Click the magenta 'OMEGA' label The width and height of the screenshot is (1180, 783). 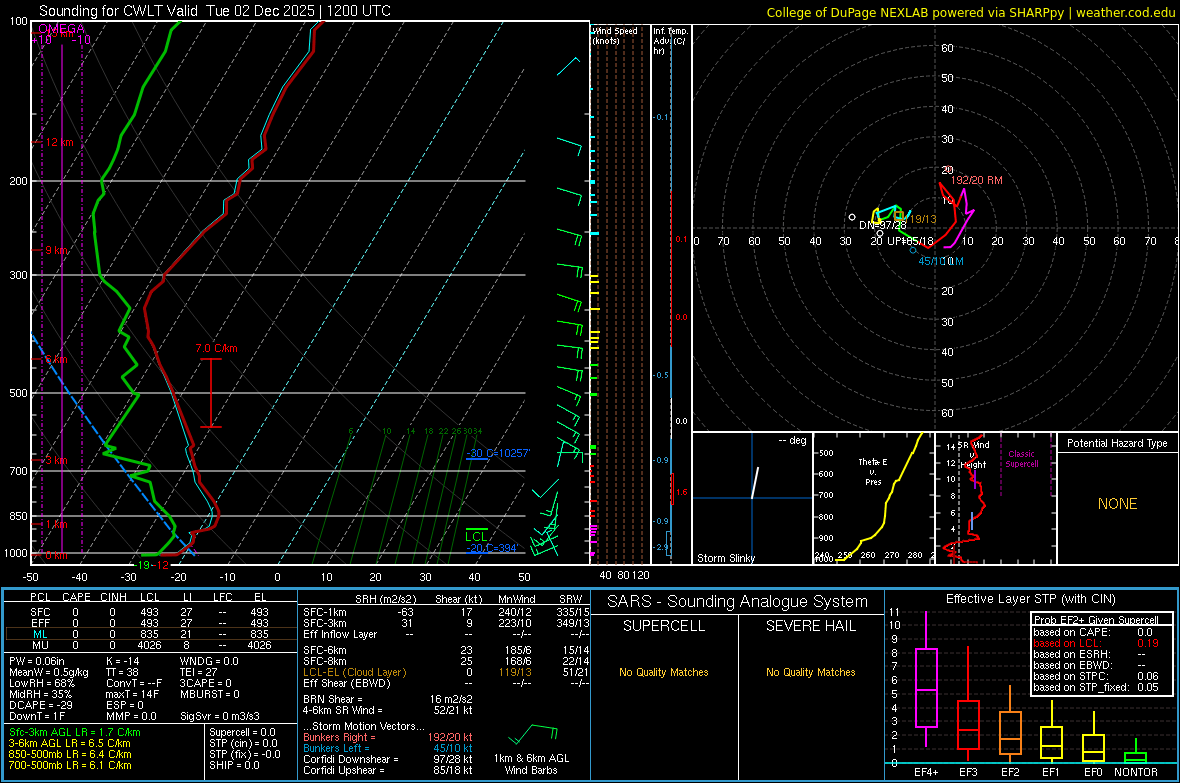pos(62,29)
